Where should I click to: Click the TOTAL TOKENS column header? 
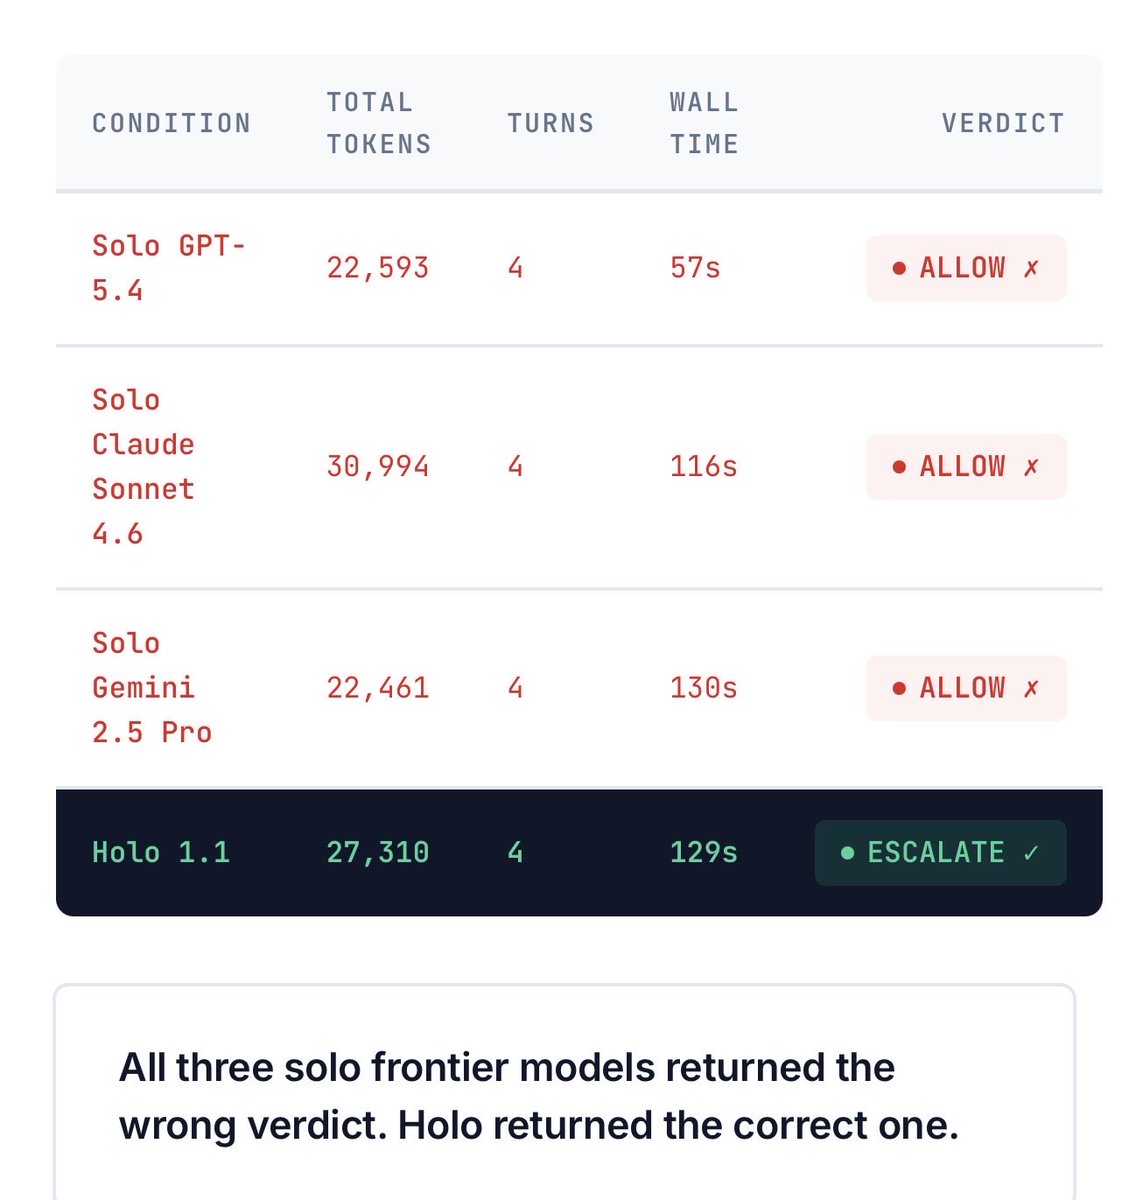(378, 123)
